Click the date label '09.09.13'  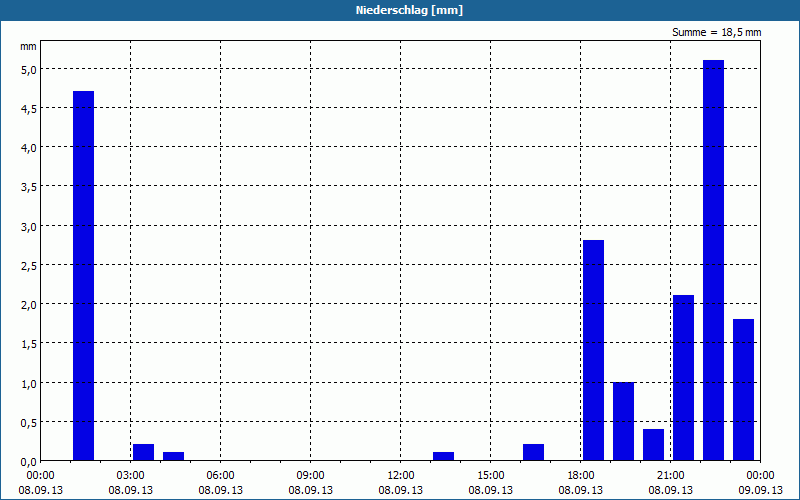[x=760, y=490]
